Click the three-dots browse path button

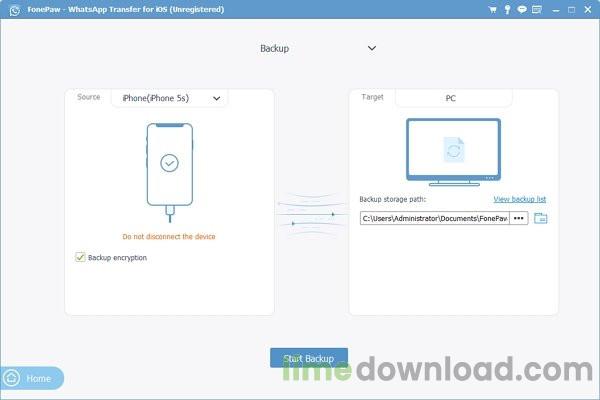coord(518,218)
